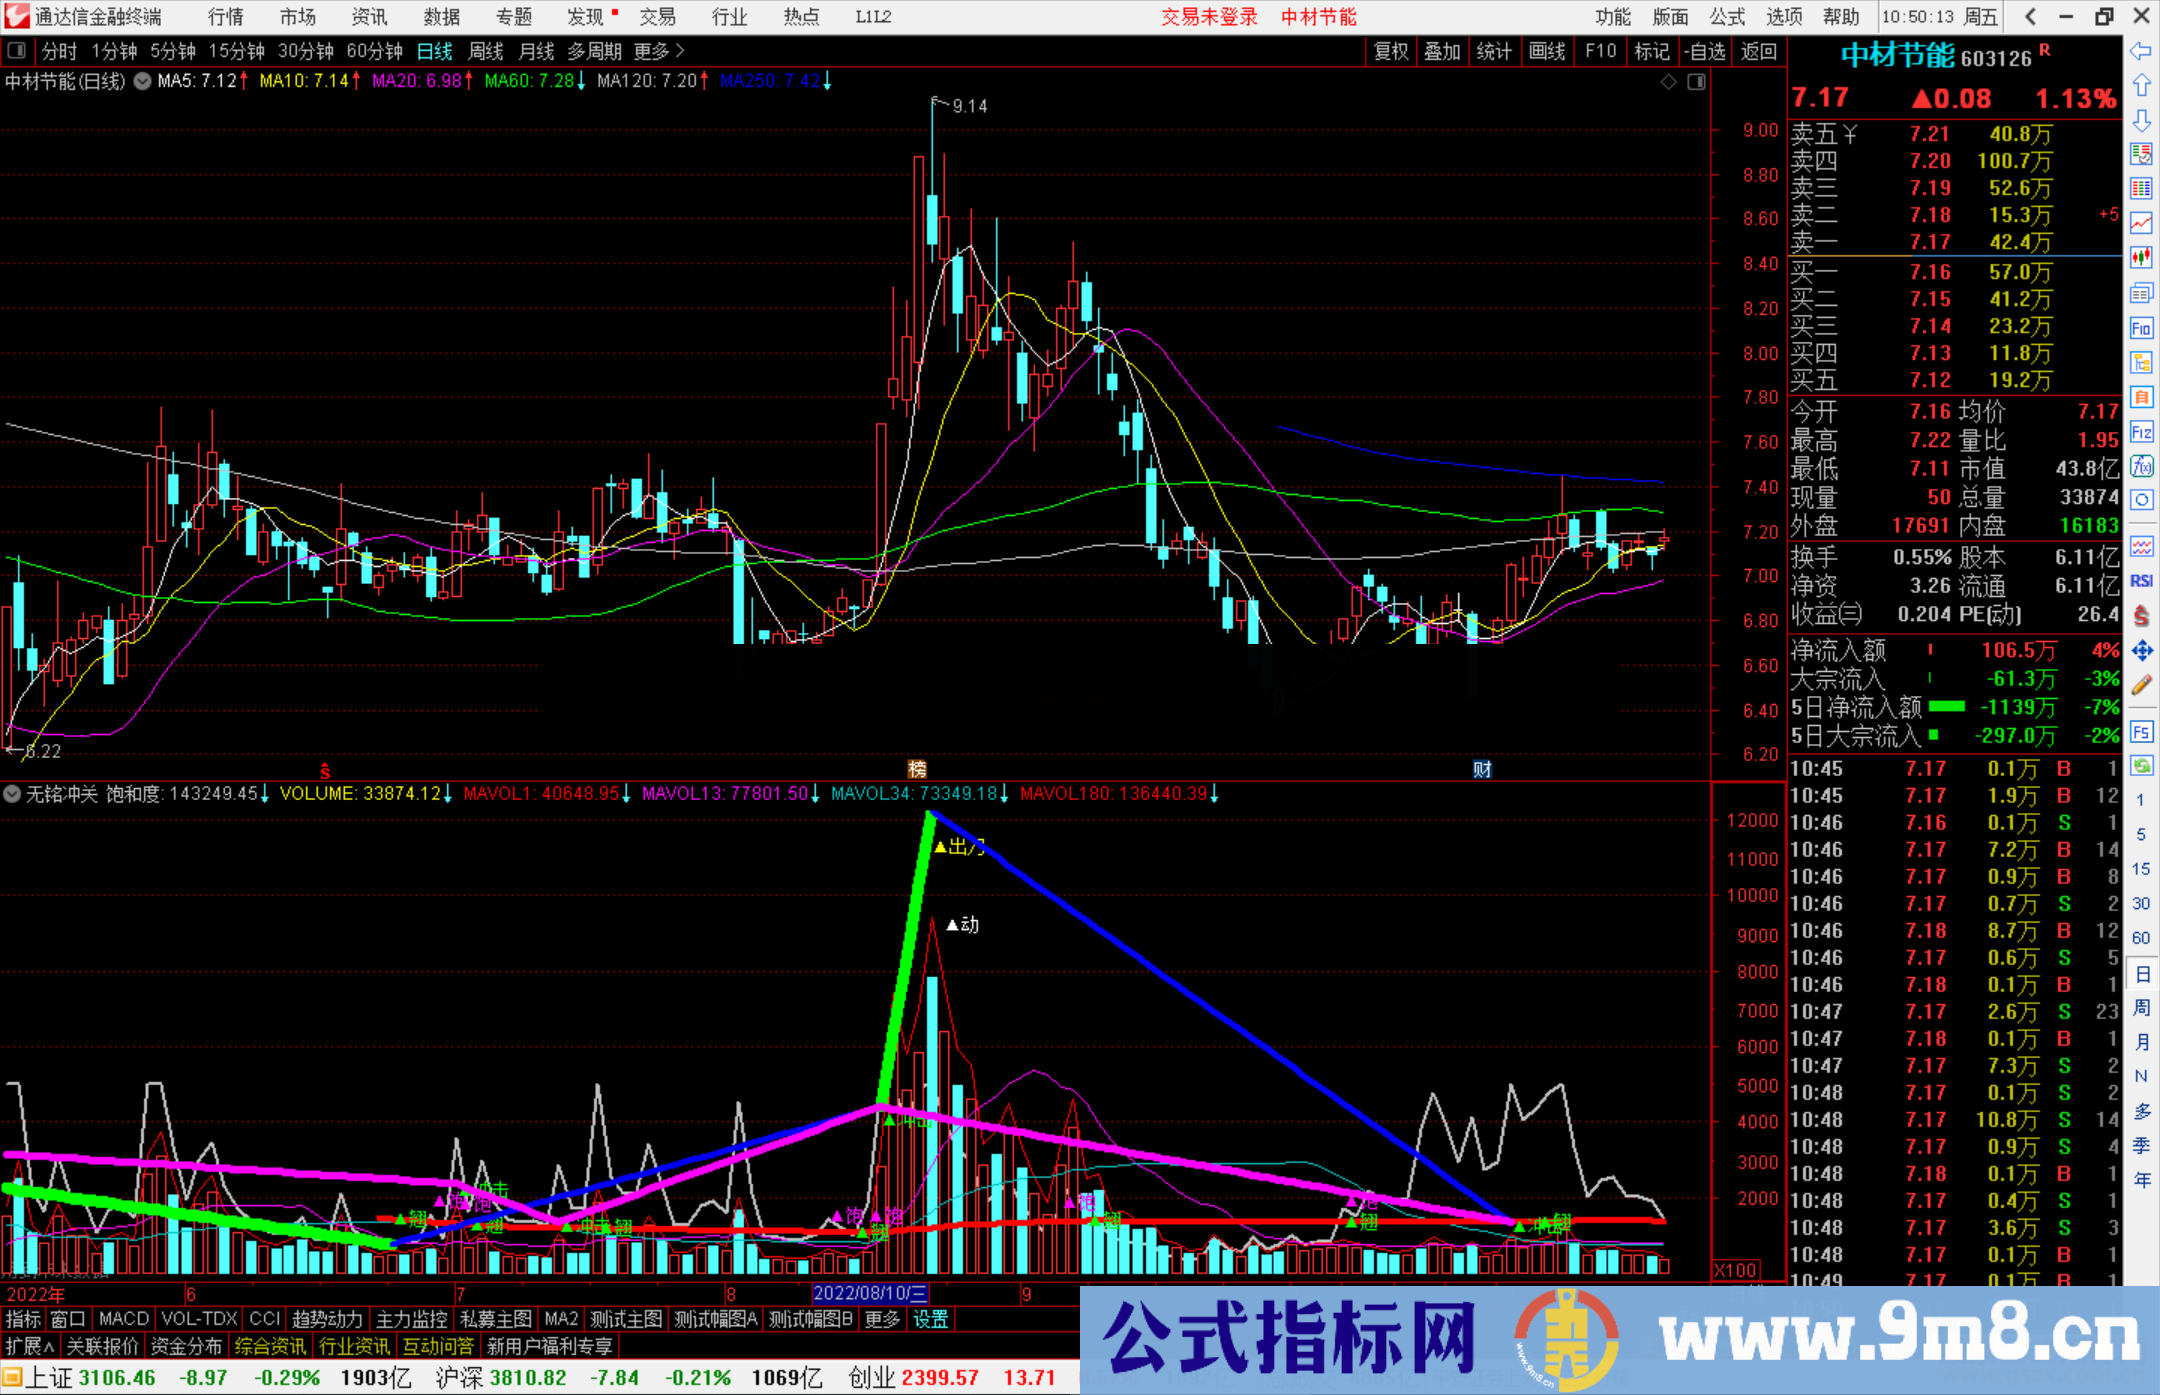The height and width of the screenshot is (1395, 2160).
Task: Select the candlestick chart icon in sidebar
Action: coord(2141,258)
